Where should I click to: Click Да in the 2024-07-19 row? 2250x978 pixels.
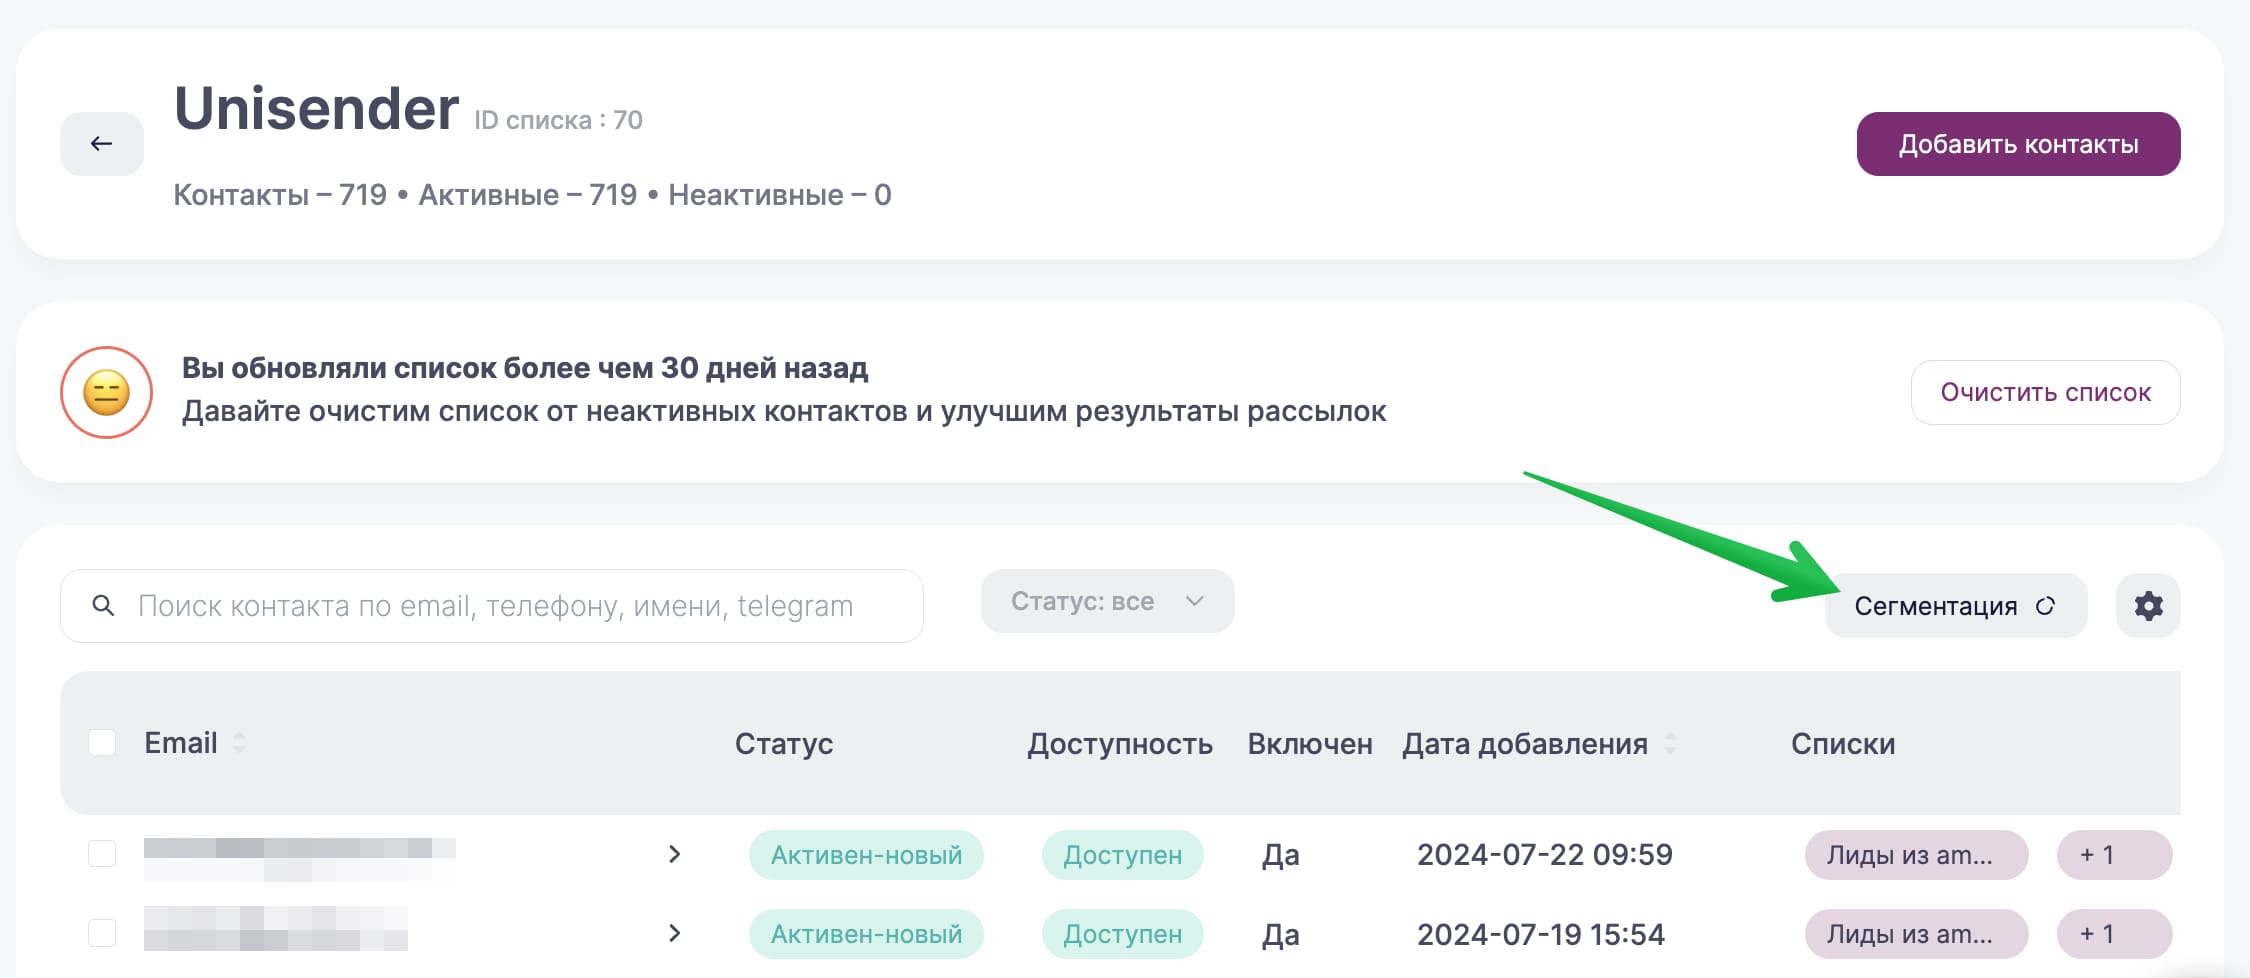(x=1280, y=934)
